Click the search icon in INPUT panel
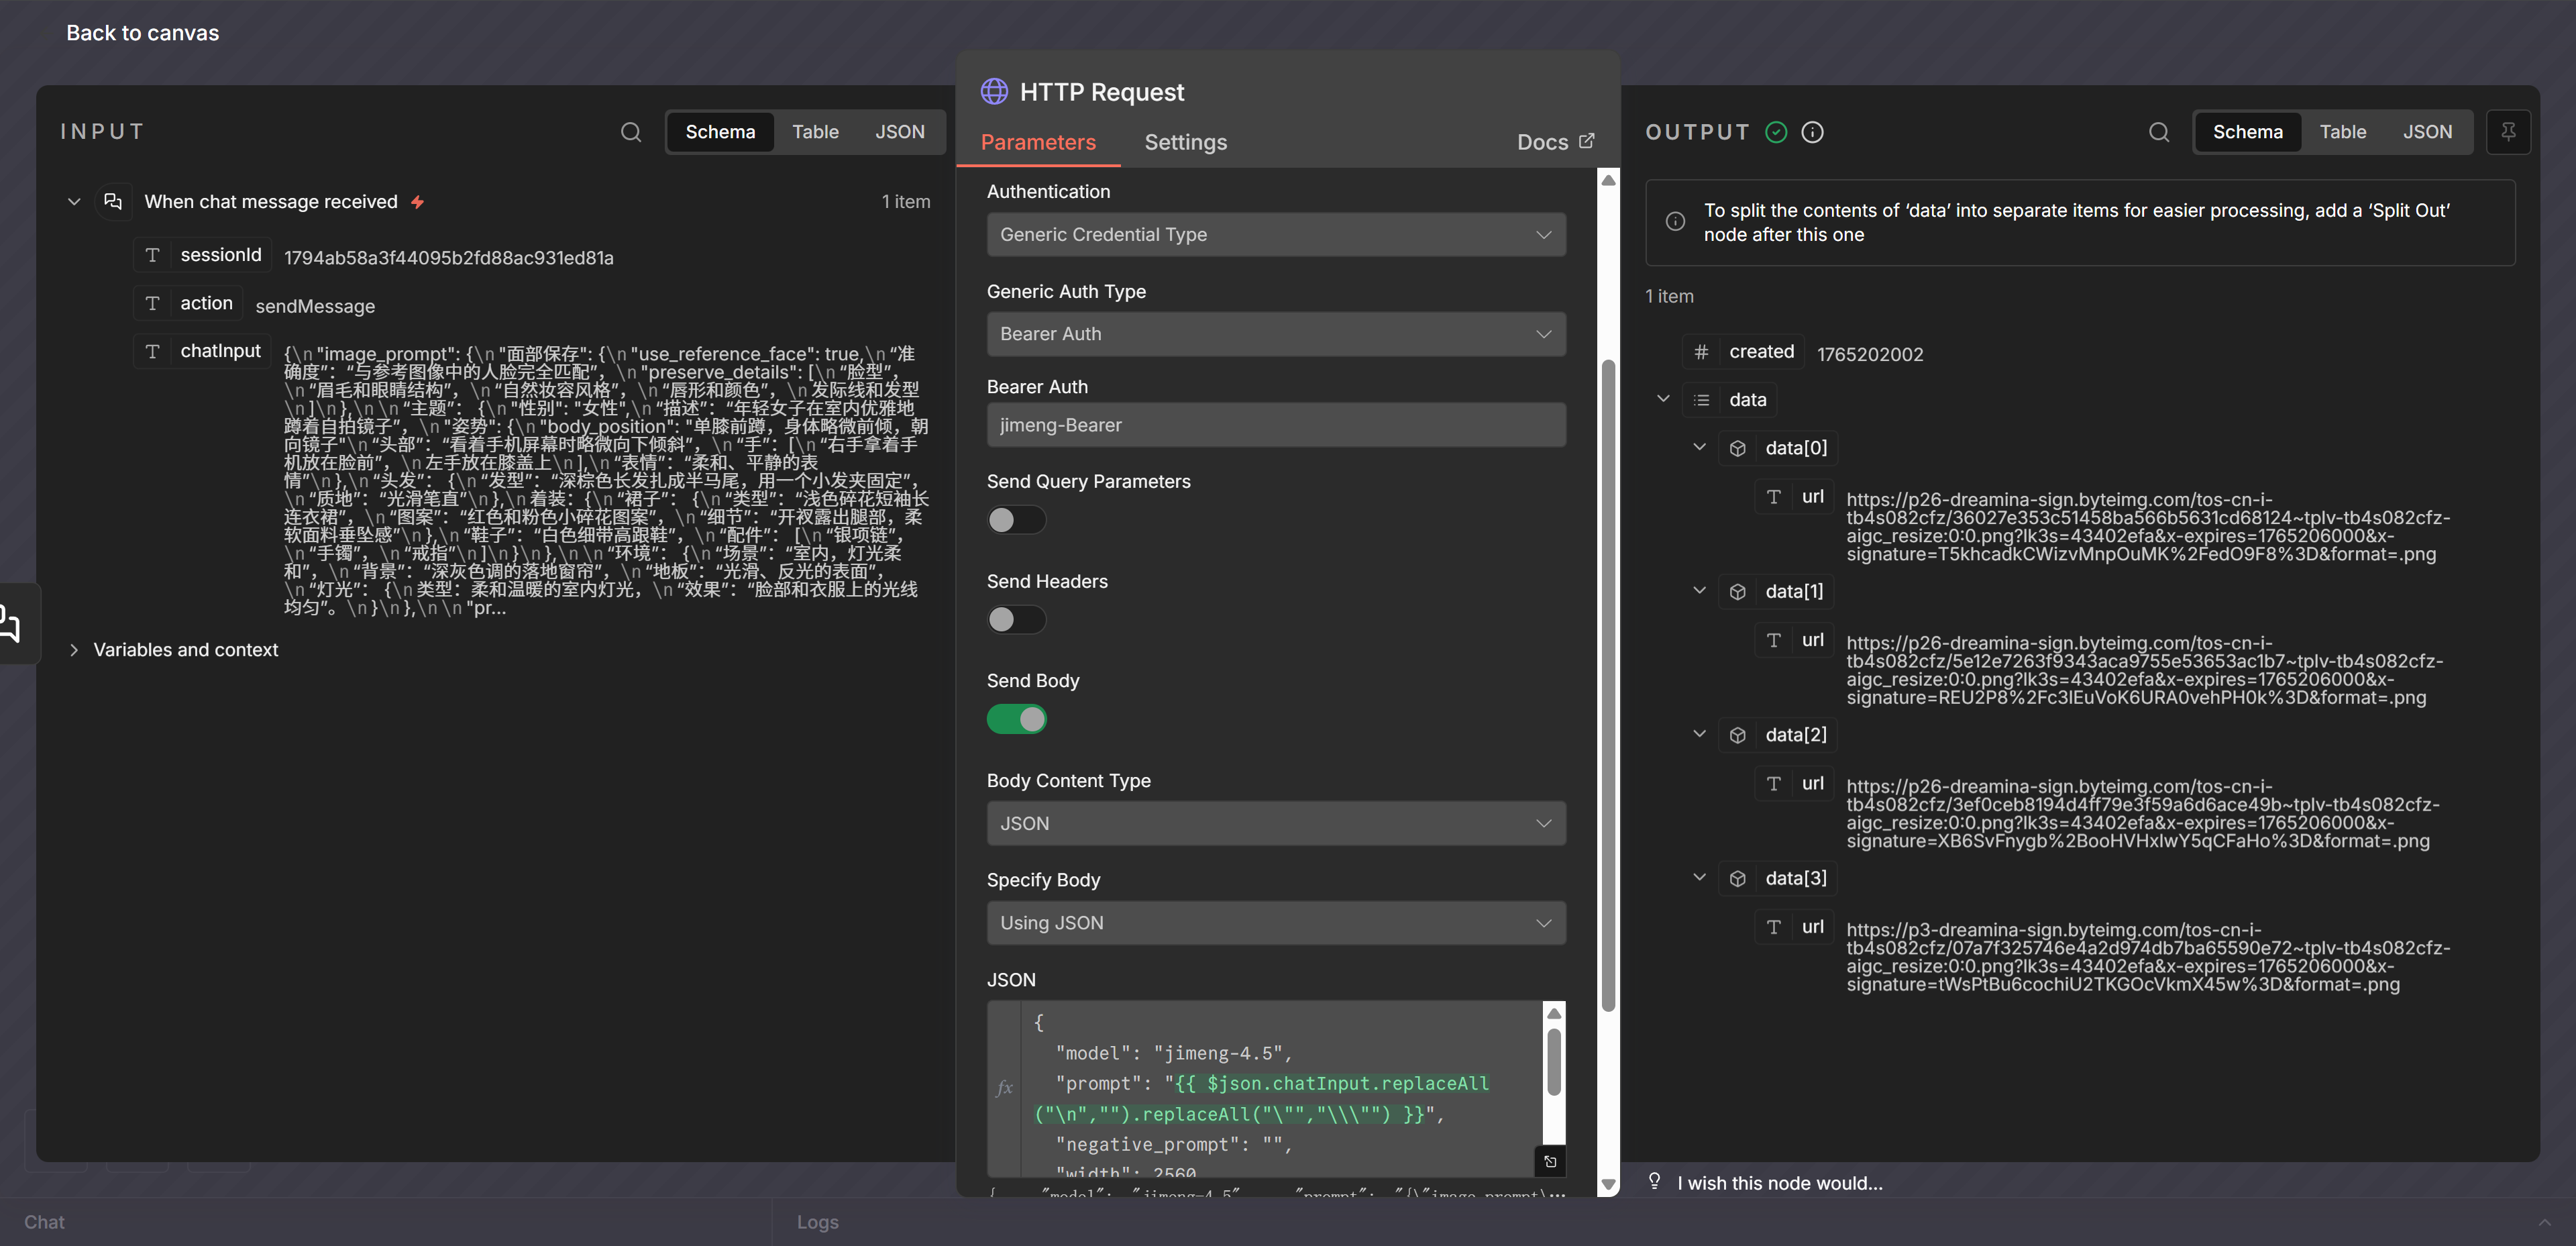 pyautogui.click(x=630, y=132)
